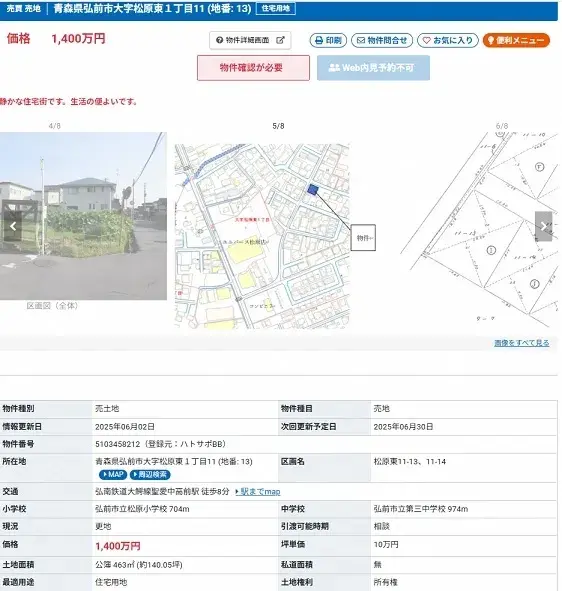Click the 2025年06月02日 update date
Image resolution: width=562 pixels, height=591 pixels.
tap(125, 427)
